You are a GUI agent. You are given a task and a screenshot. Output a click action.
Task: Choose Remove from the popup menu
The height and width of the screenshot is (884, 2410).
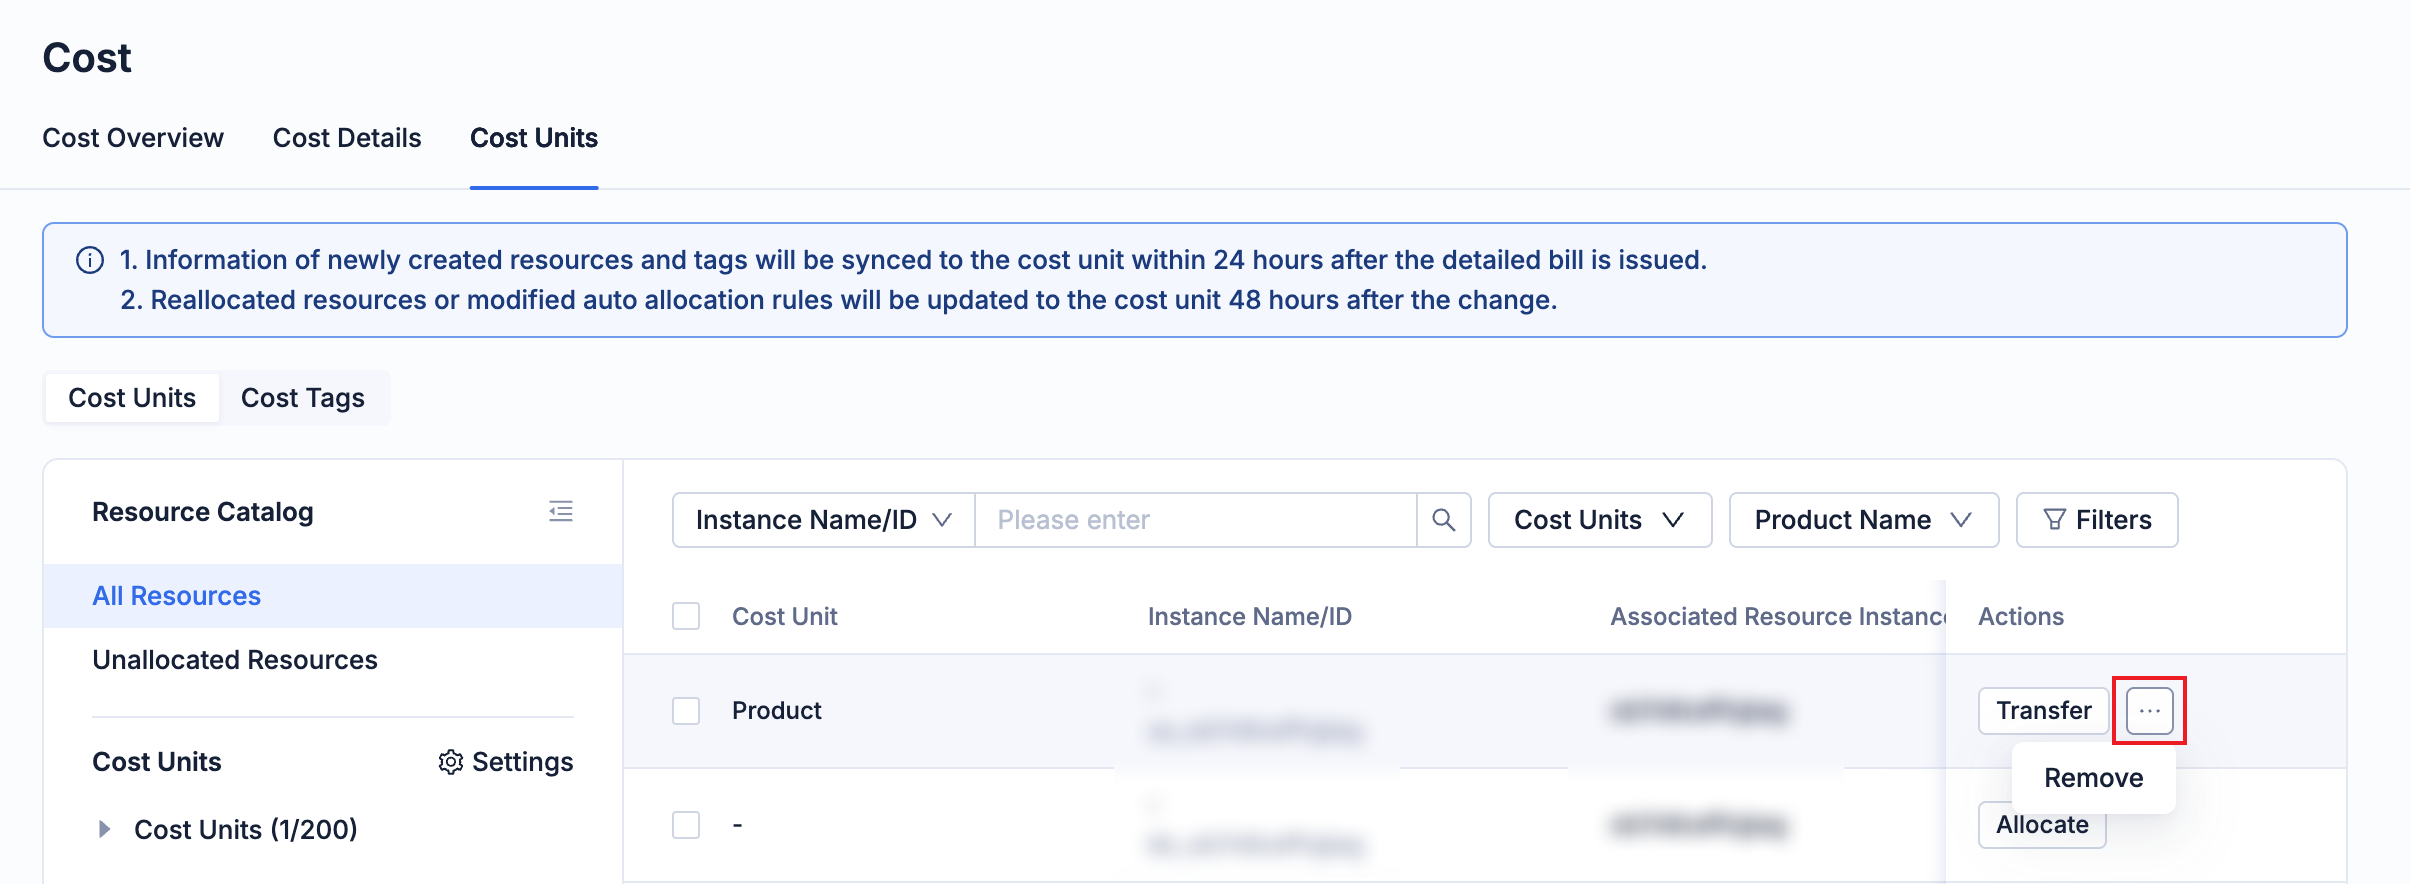(x=2093, y=778)
